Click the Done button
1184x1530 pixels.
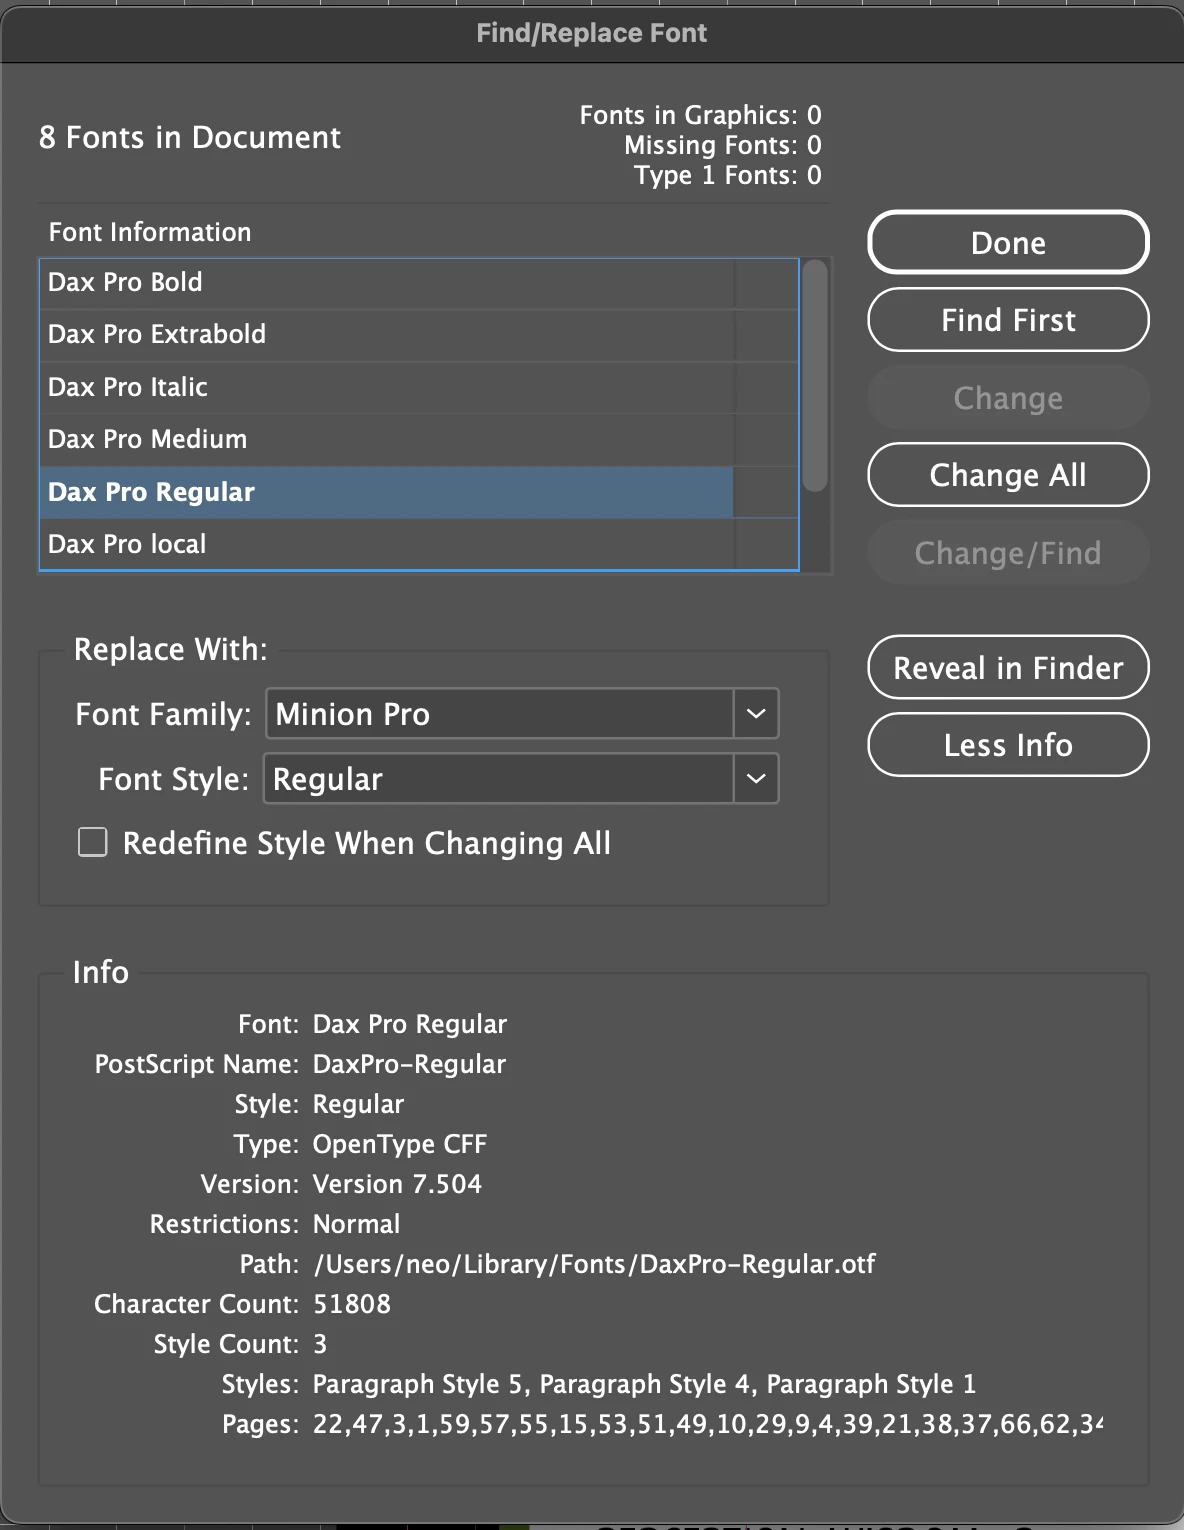(1008, 243)
